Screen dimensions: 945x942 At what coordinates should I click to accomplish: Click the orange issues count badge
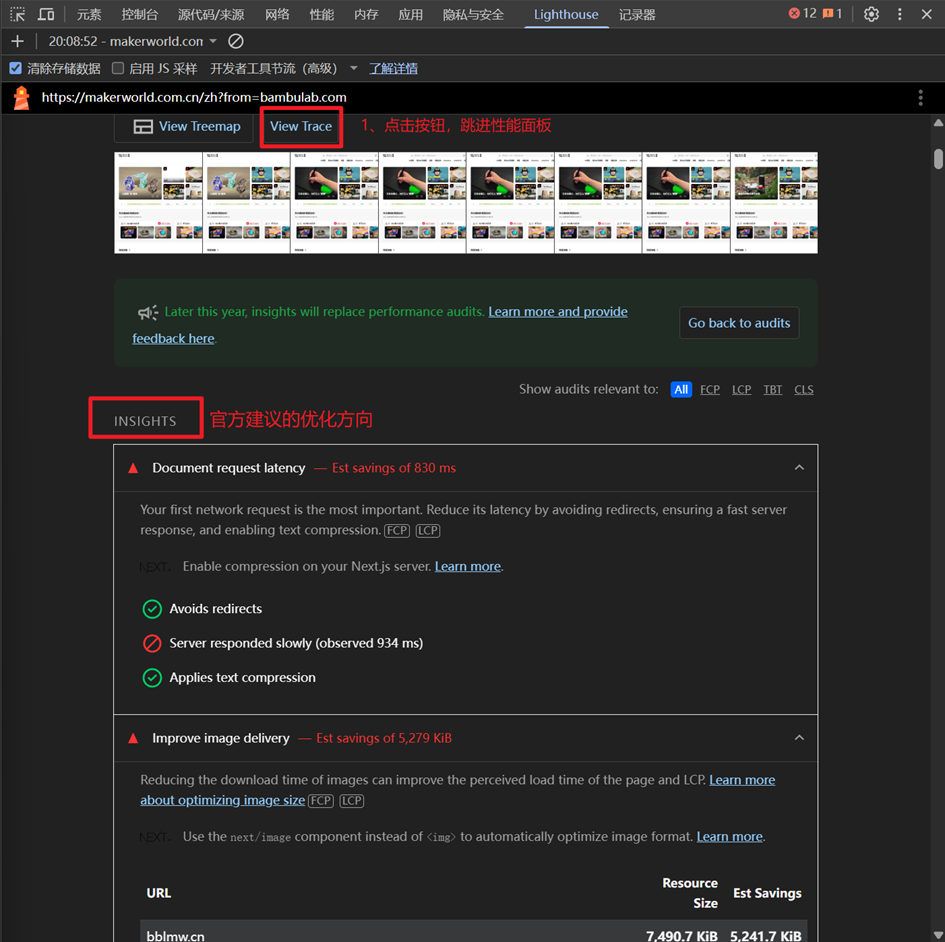832,13
